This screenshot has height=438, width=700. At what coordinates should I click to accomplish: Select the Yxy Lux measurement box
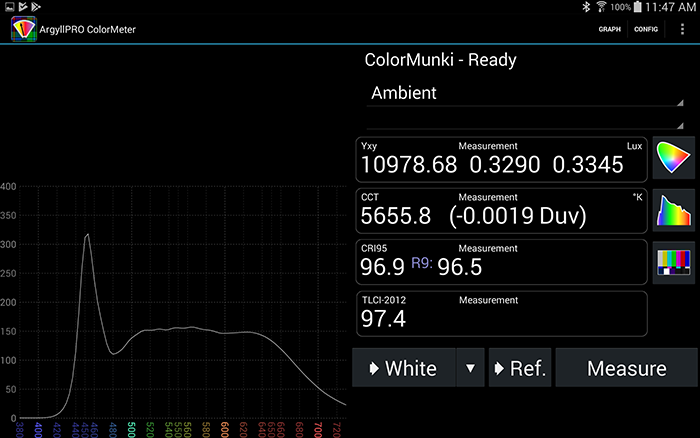(501, 159)
